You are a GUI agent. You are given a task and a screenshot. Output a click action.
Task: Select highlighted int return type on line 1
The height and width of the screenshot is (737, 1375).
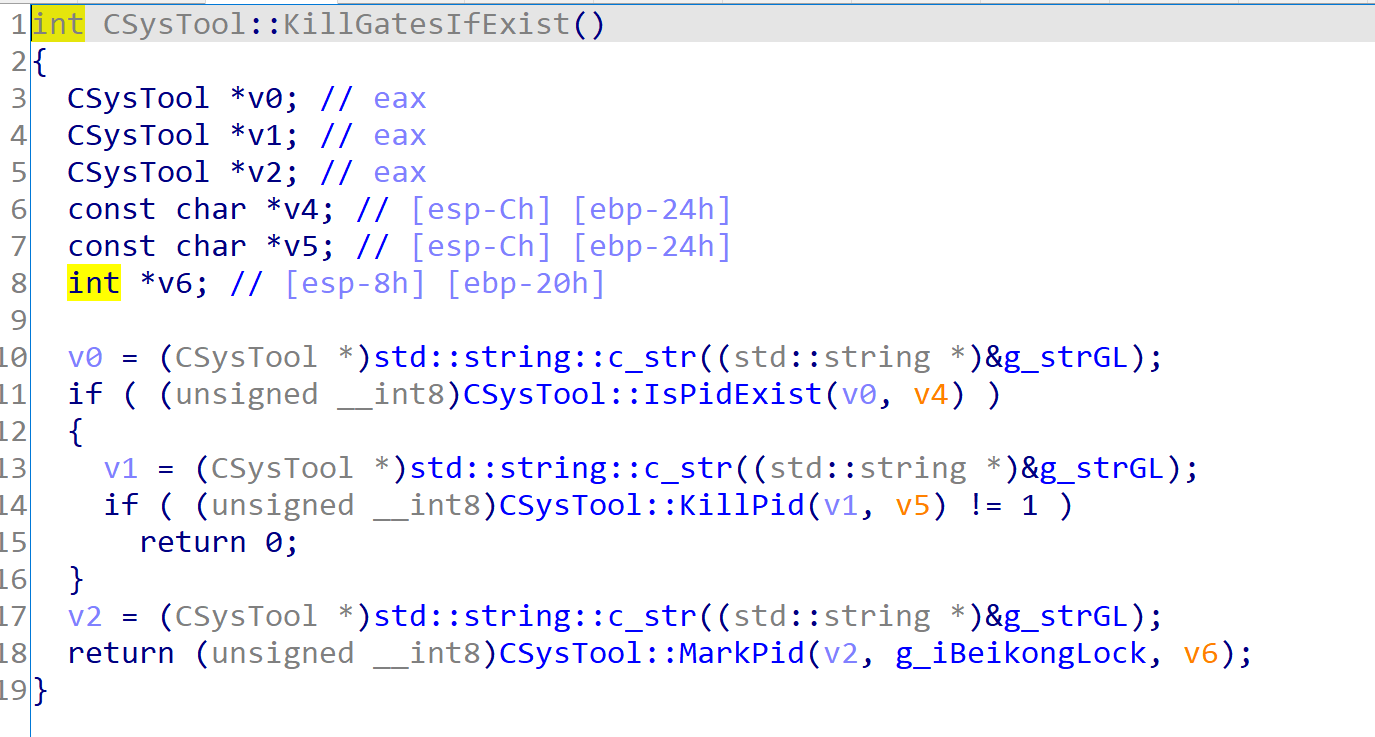pos(59,24)
